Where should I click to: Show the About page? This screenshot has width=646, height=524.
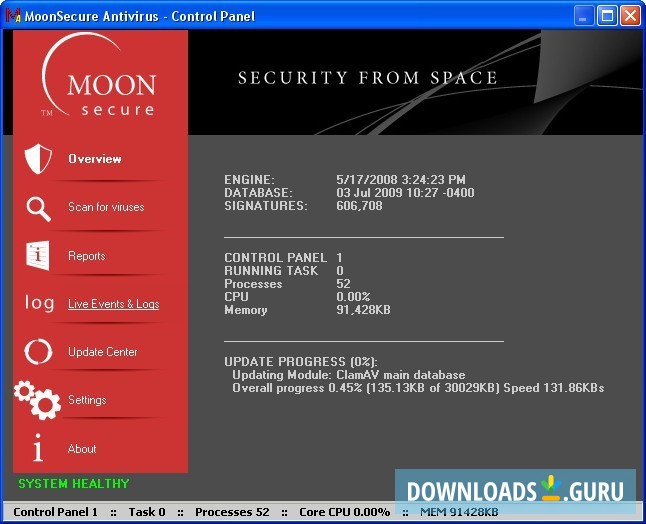pos(82,449)
